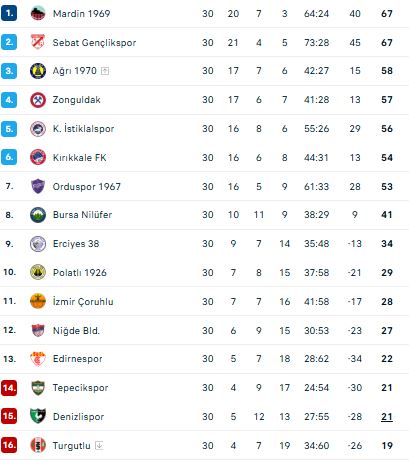
Task: Click underlined 21 points for Denizlispor
Action: (387, 417)
